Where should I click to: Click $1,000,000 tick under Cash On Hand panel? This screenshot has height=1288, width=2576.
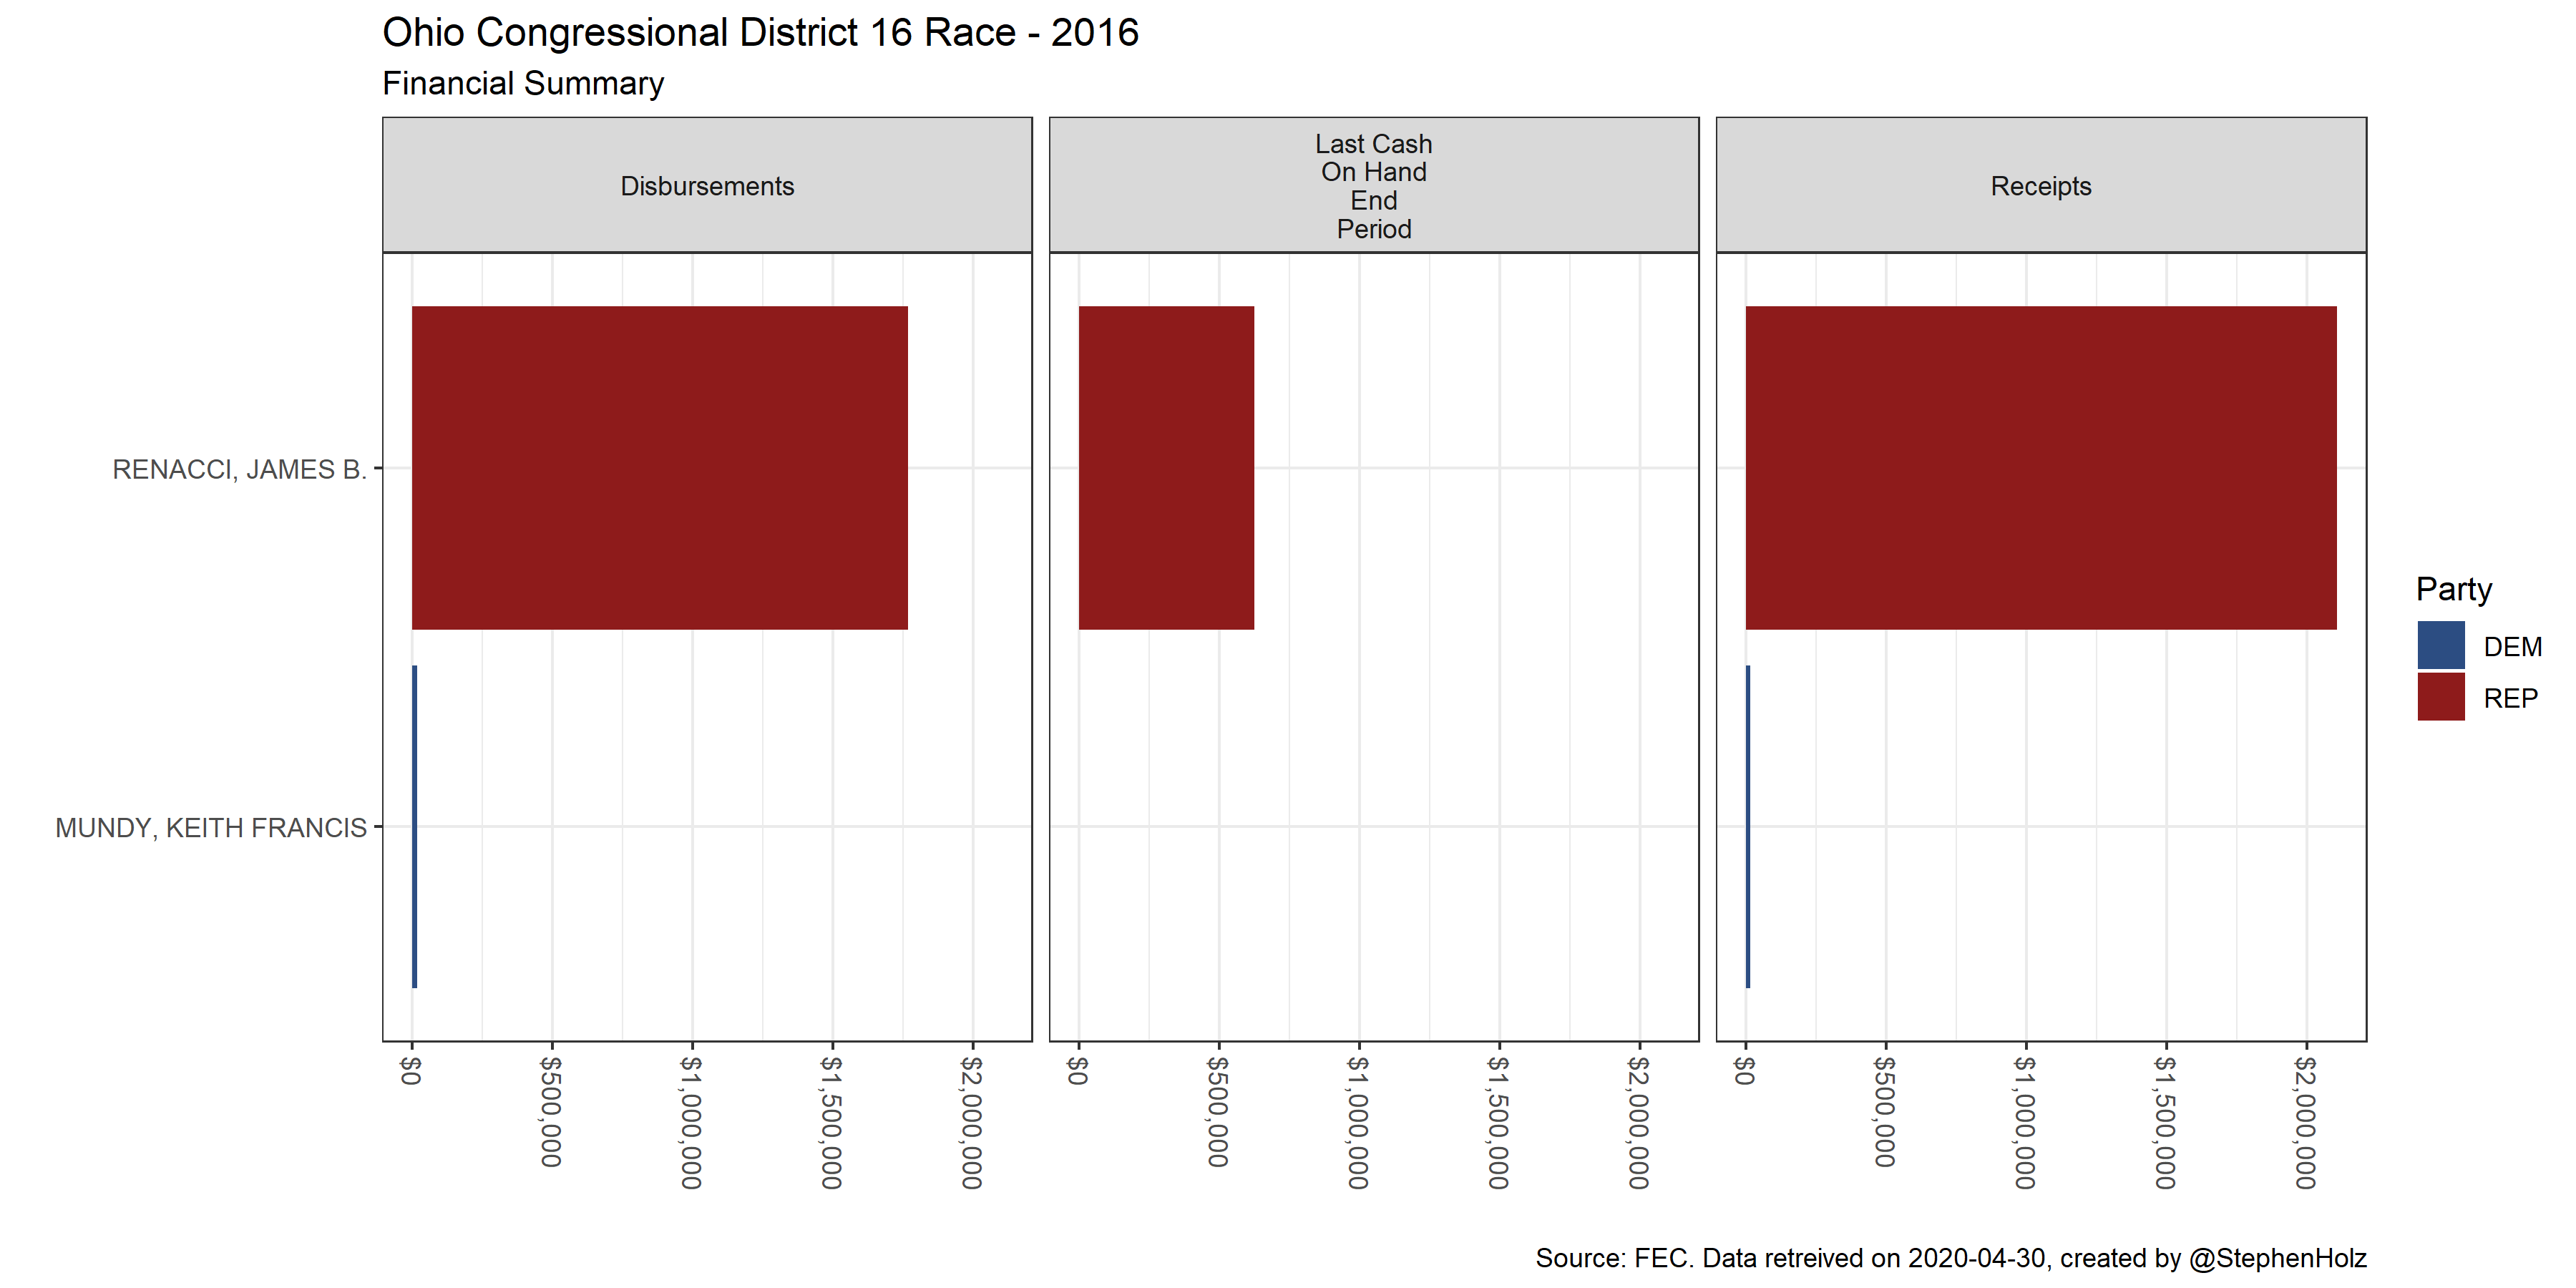(x=1358, y=1122)
